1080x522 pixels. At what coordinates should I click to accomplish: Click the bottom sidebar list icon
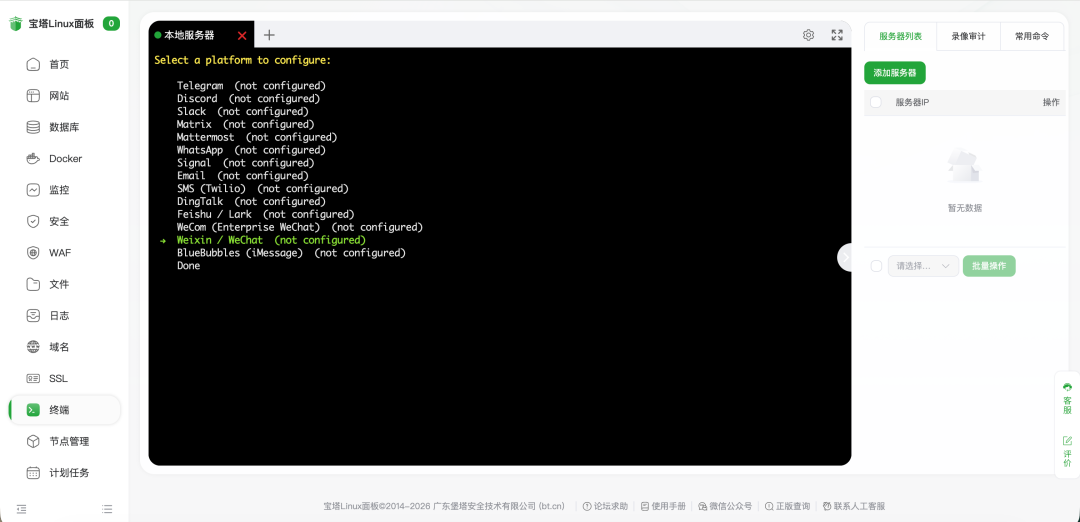point(107,509)
